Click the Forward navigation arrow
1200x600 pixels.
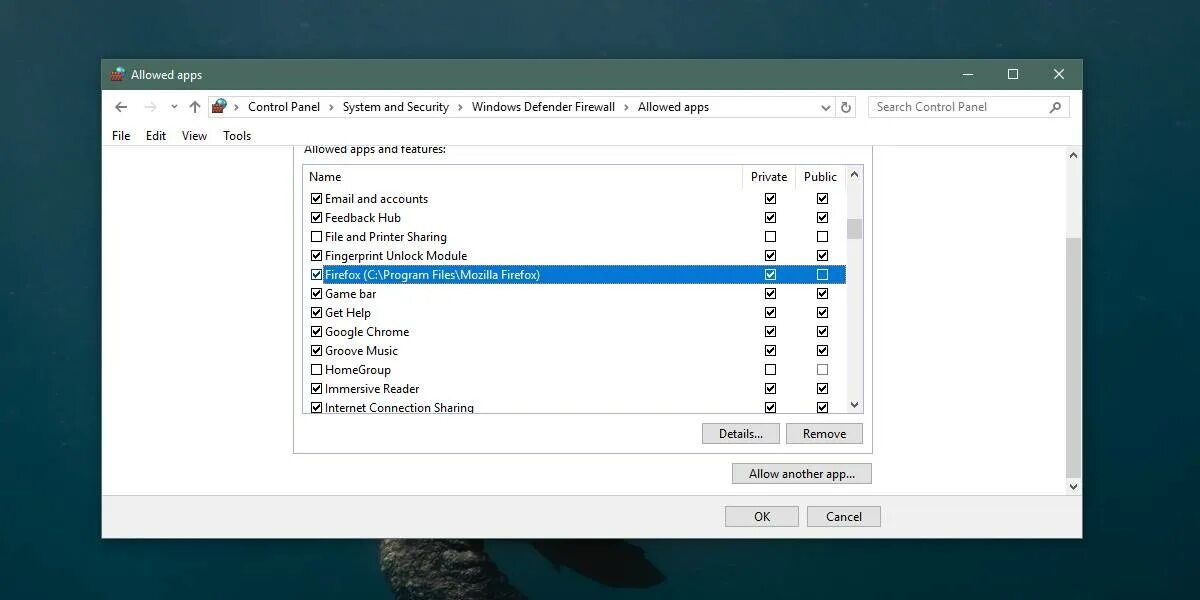(150, 107)
